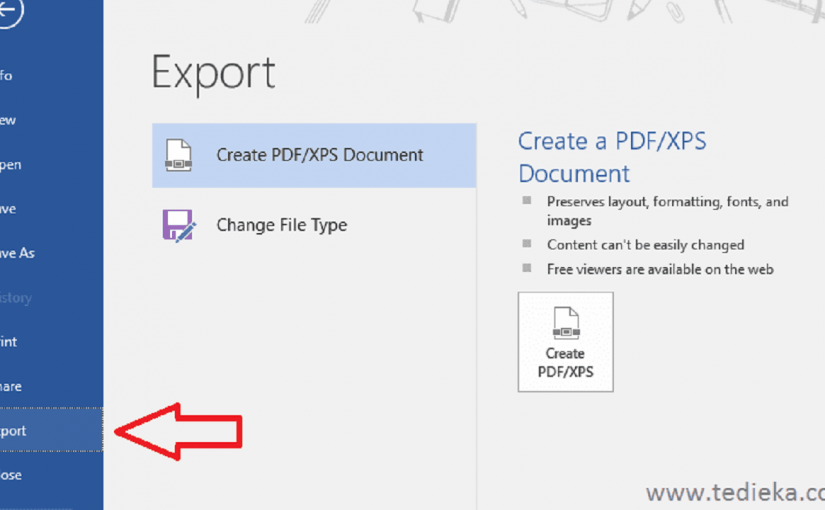Select the Export sidebar item
825x510 pixels.
click(x=52, y=430)
